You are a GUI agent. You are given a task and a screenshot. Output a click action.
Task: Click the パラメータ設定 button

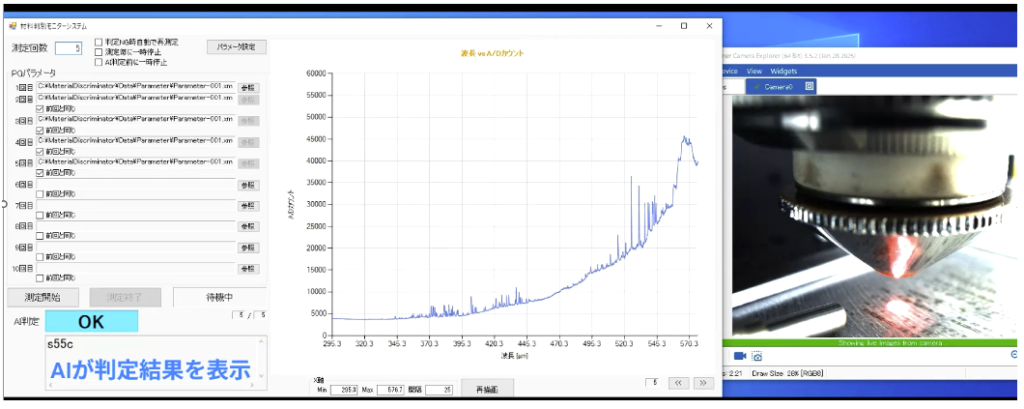(237, 46)
